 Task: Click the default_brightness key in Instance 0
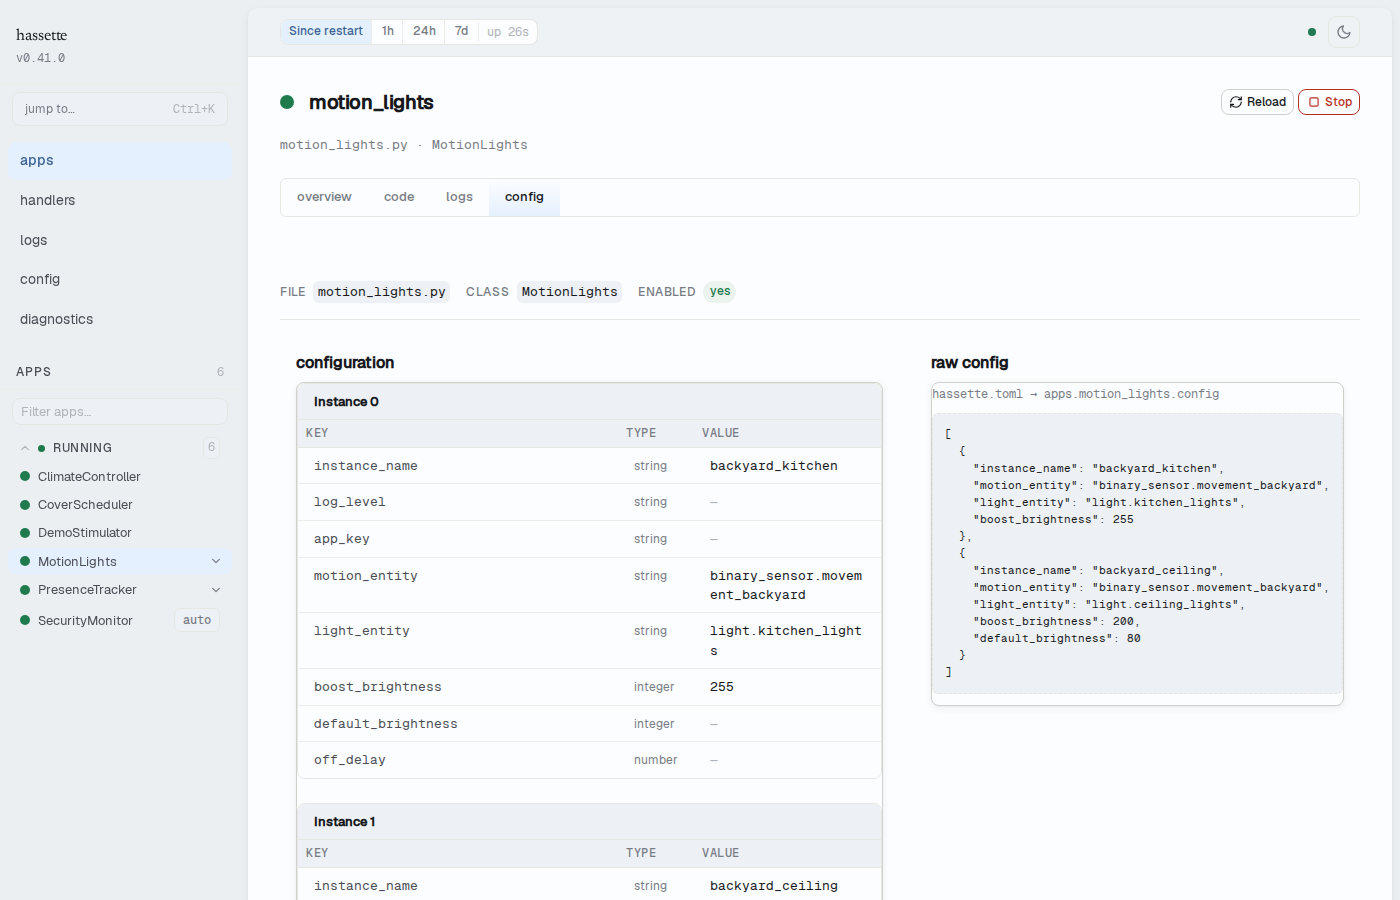386,724
